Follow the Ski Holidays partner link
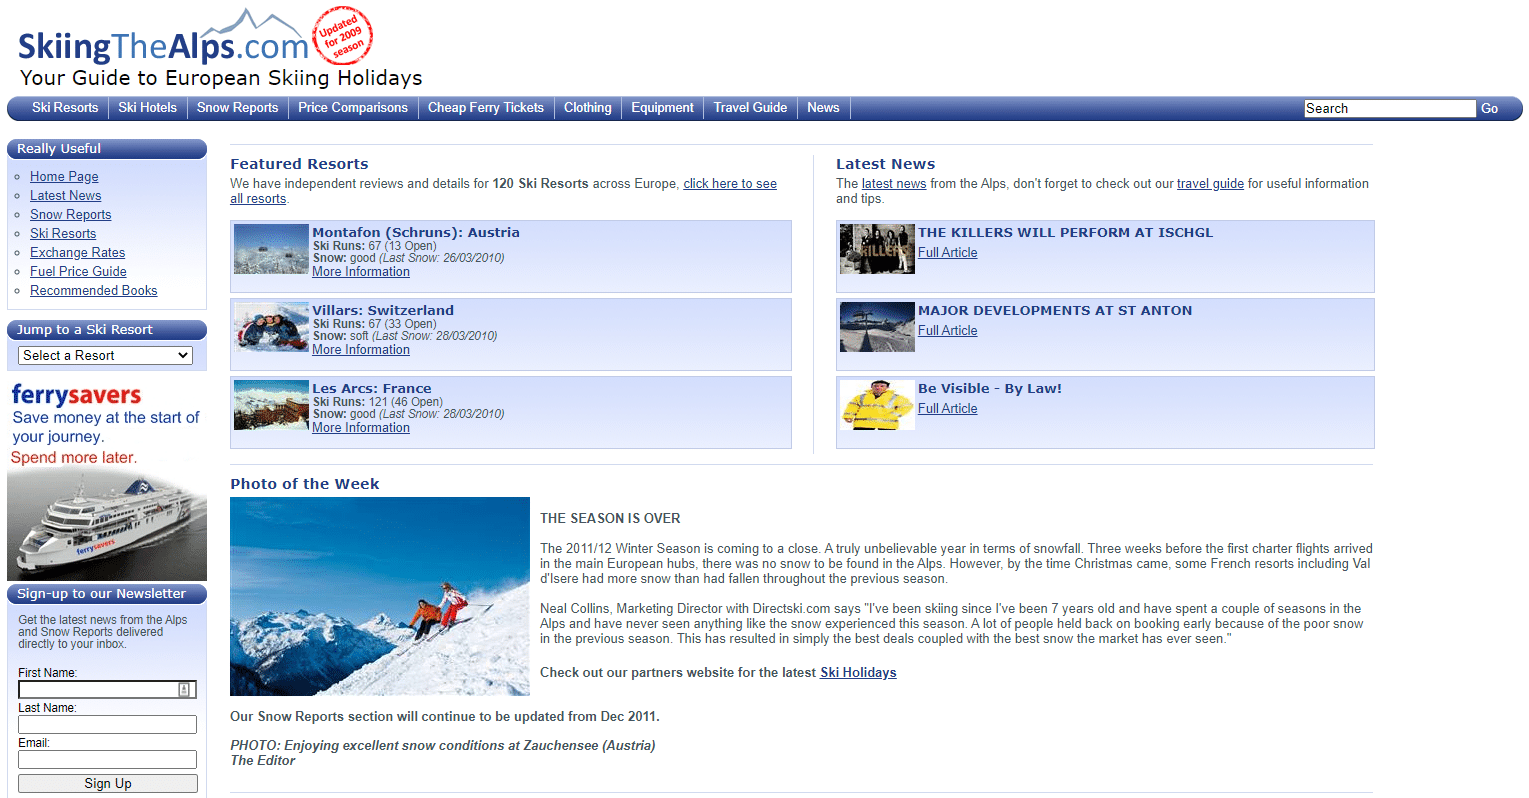The height and width of the screenshot is (798, 1529). click(858, 673)
